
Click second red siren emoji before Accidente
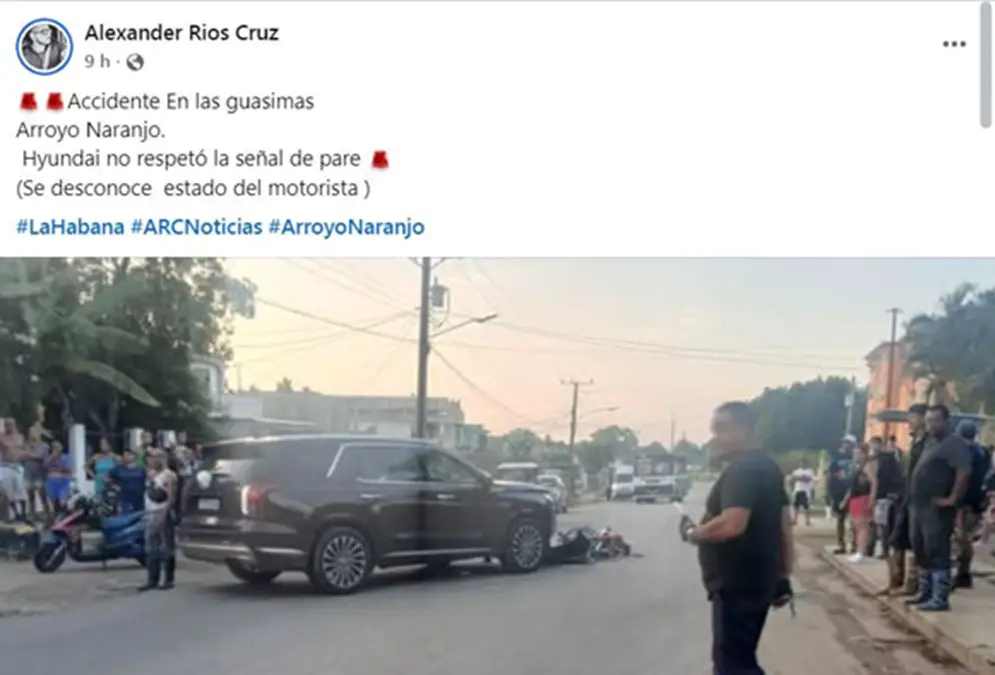[55, 102]
